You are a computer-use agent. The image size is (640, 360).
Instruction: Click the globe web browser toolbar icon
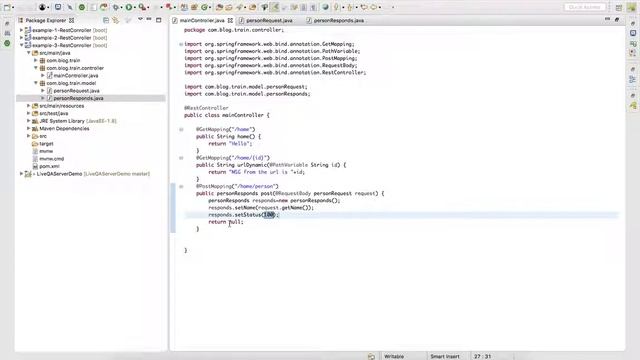pyautogui.click(x=325, y=7)
